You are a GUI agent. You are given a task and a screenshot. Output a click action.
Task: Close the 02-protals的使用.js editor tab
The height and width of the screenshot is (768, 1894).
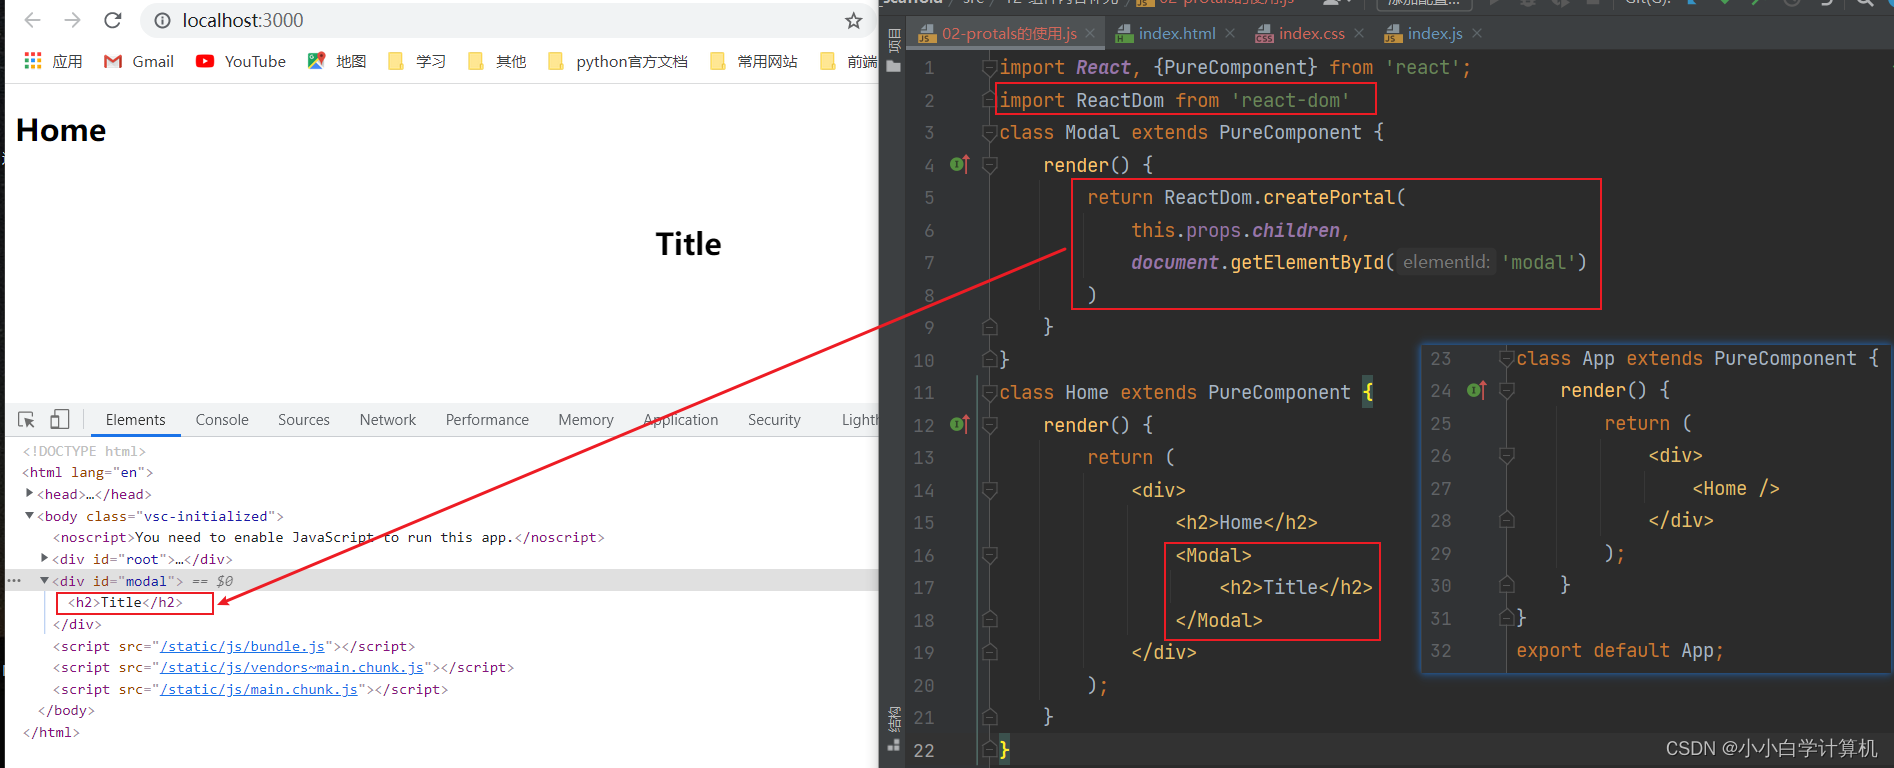coord(1090,33)
